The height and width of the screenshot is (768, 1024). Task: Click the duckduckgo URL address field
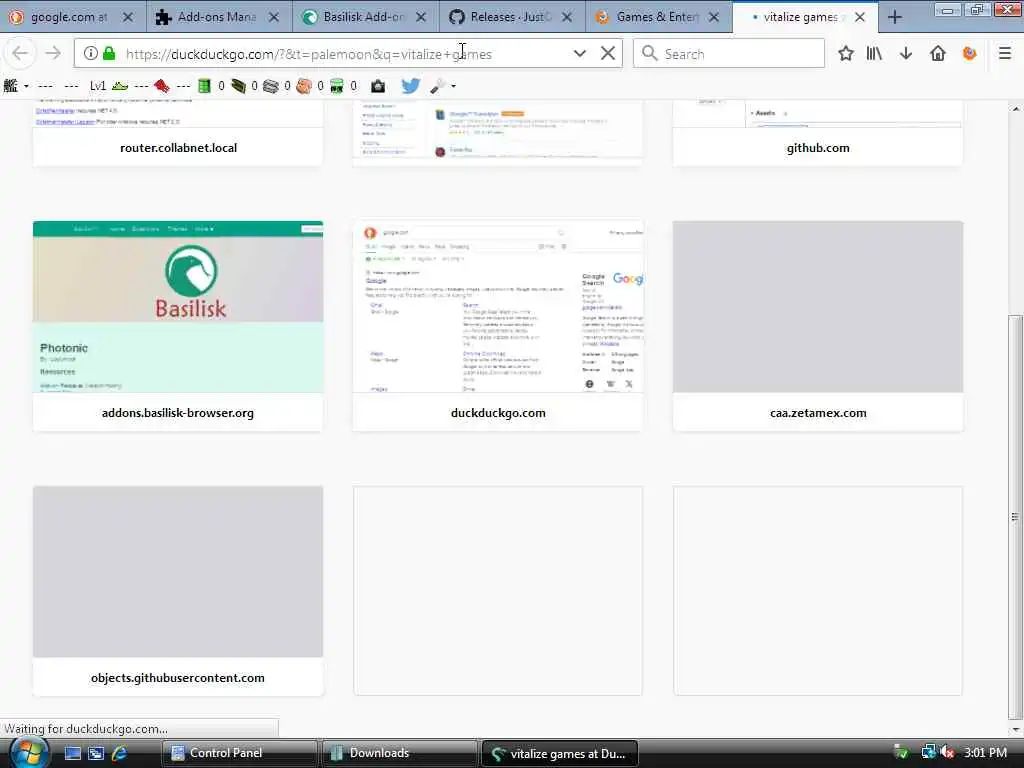(346, 54)
